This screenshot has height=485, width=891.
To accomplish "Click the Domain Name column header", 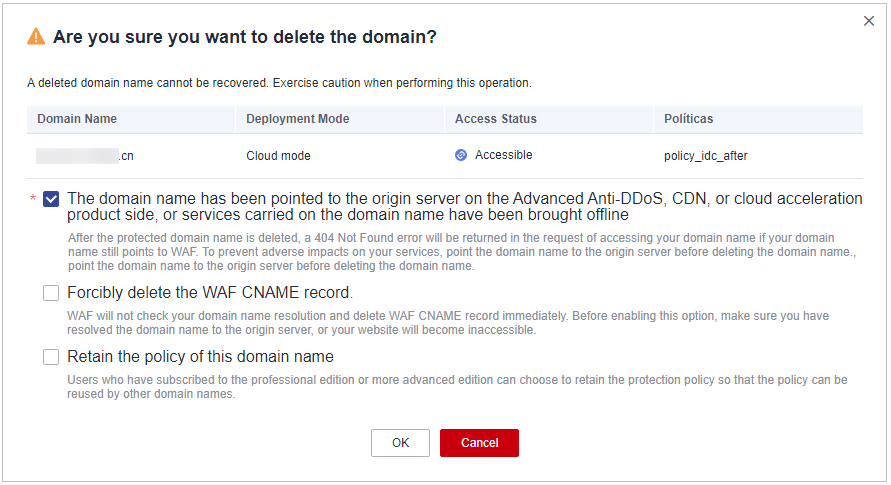I will (77, 119).
